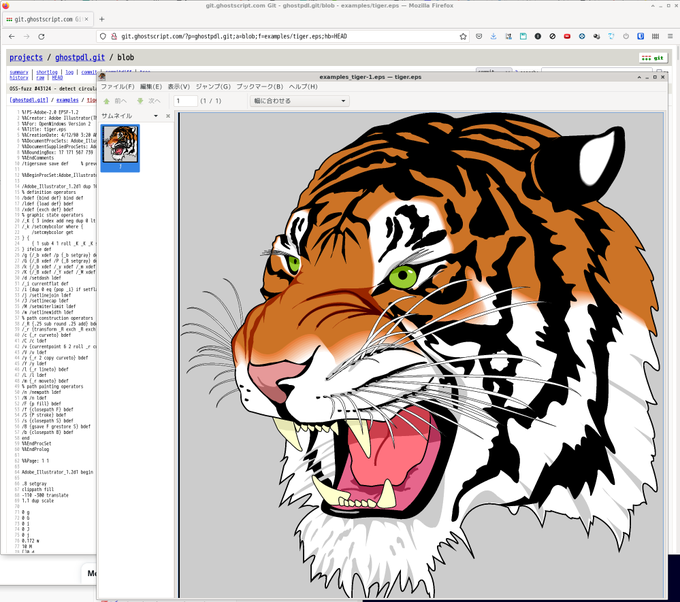Open the ジャンプ(G) menu
The width and height of the screenshot is (680, 602).
213,86
